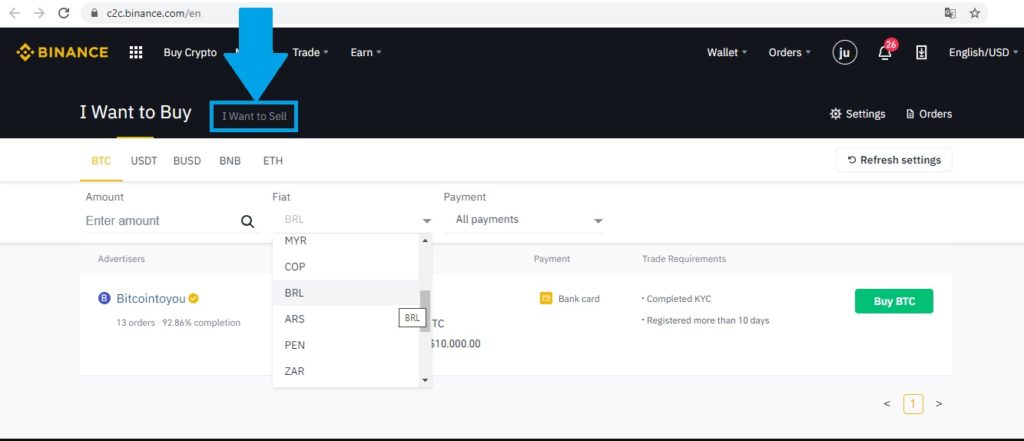
Task: Switch to the BNB tab
Action: pos(230,161)
